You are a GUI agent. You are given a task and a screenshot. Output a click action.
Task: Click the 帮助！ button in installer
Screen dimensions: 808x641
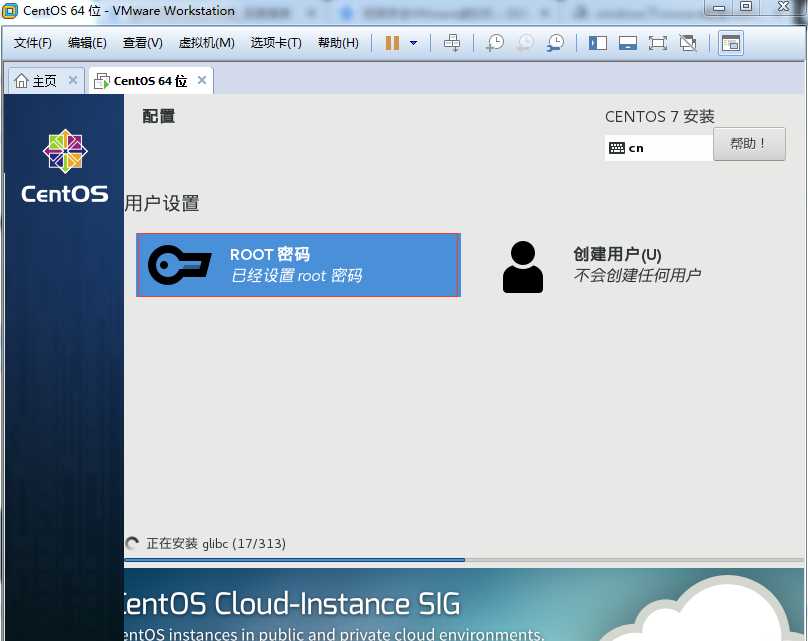click(749, 144)
